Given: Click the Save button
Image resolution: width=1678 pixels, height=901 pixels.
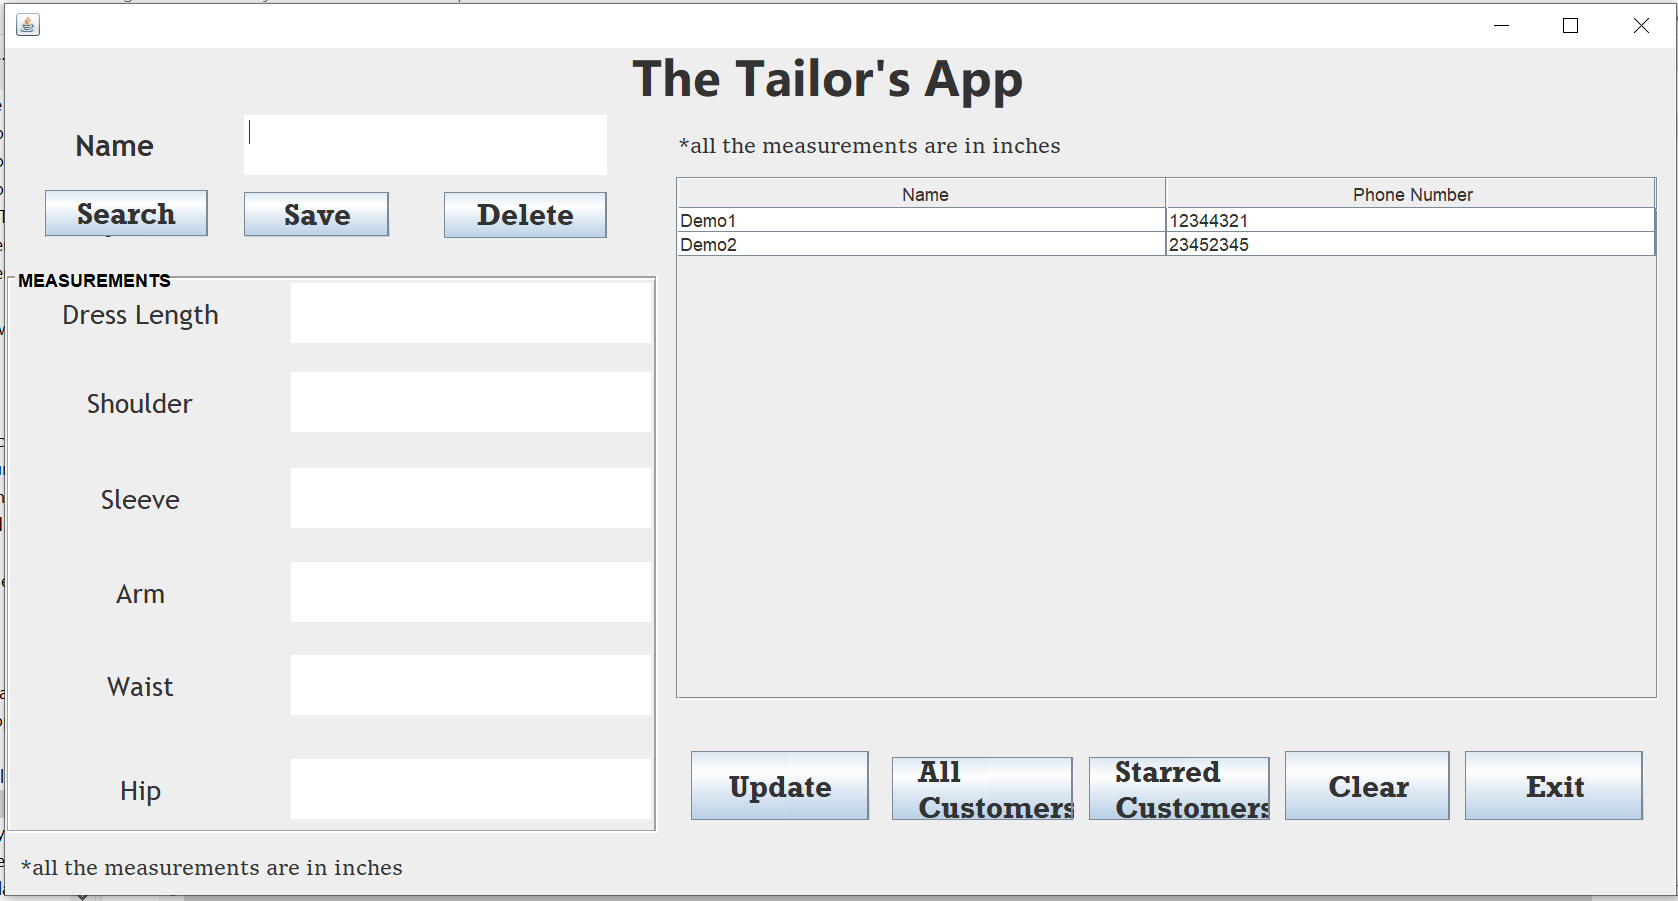Looking at the screenshot, I should (316, 214).
